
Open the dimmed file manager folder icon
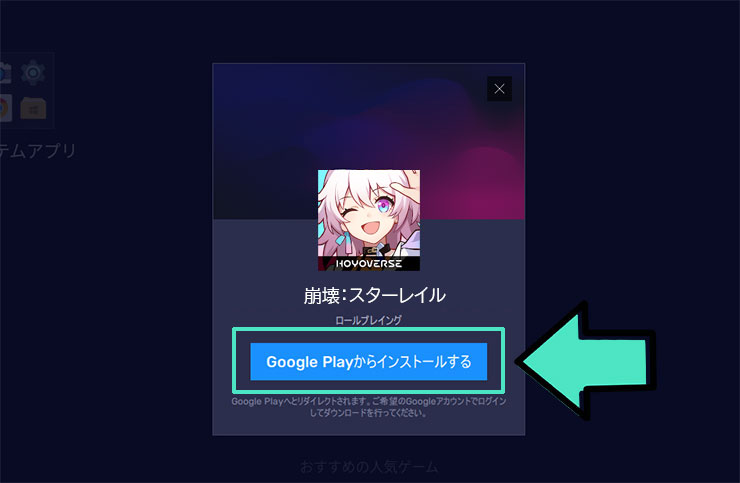[x=33, y=108]
